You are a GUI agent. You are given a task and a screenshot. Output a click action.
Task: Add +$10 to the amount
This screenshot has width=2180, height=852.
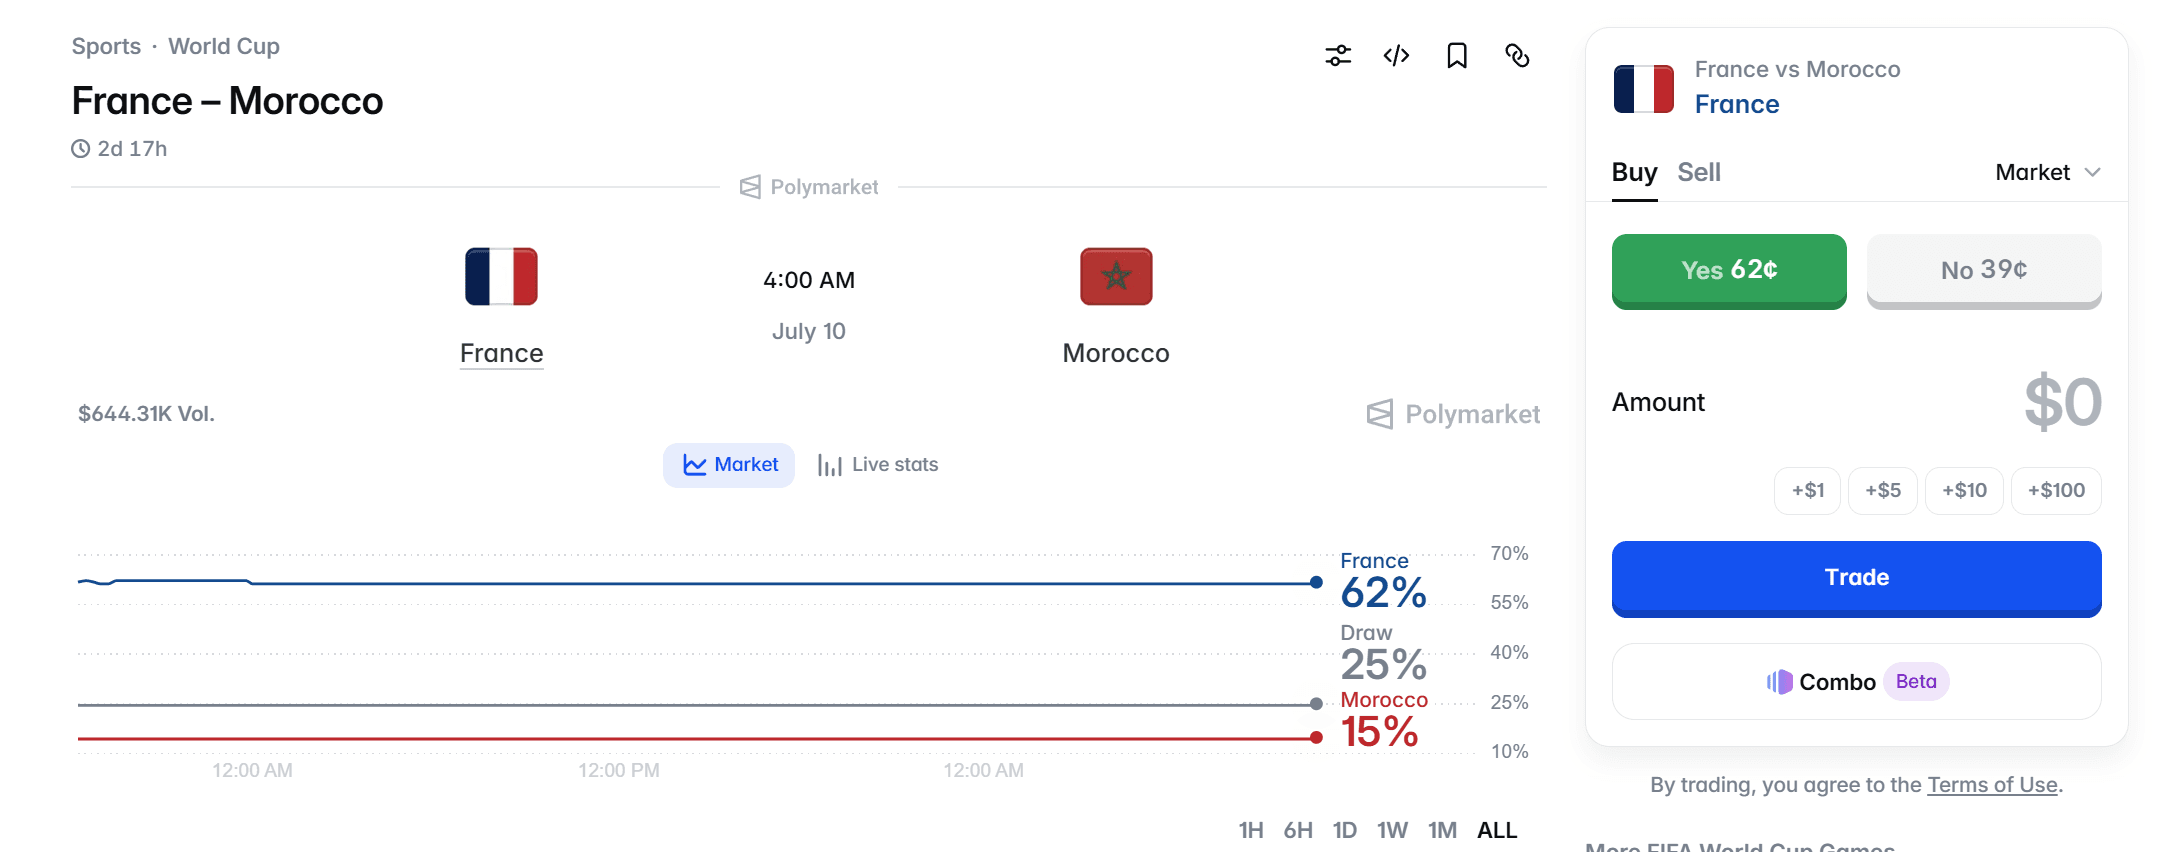1964,491
